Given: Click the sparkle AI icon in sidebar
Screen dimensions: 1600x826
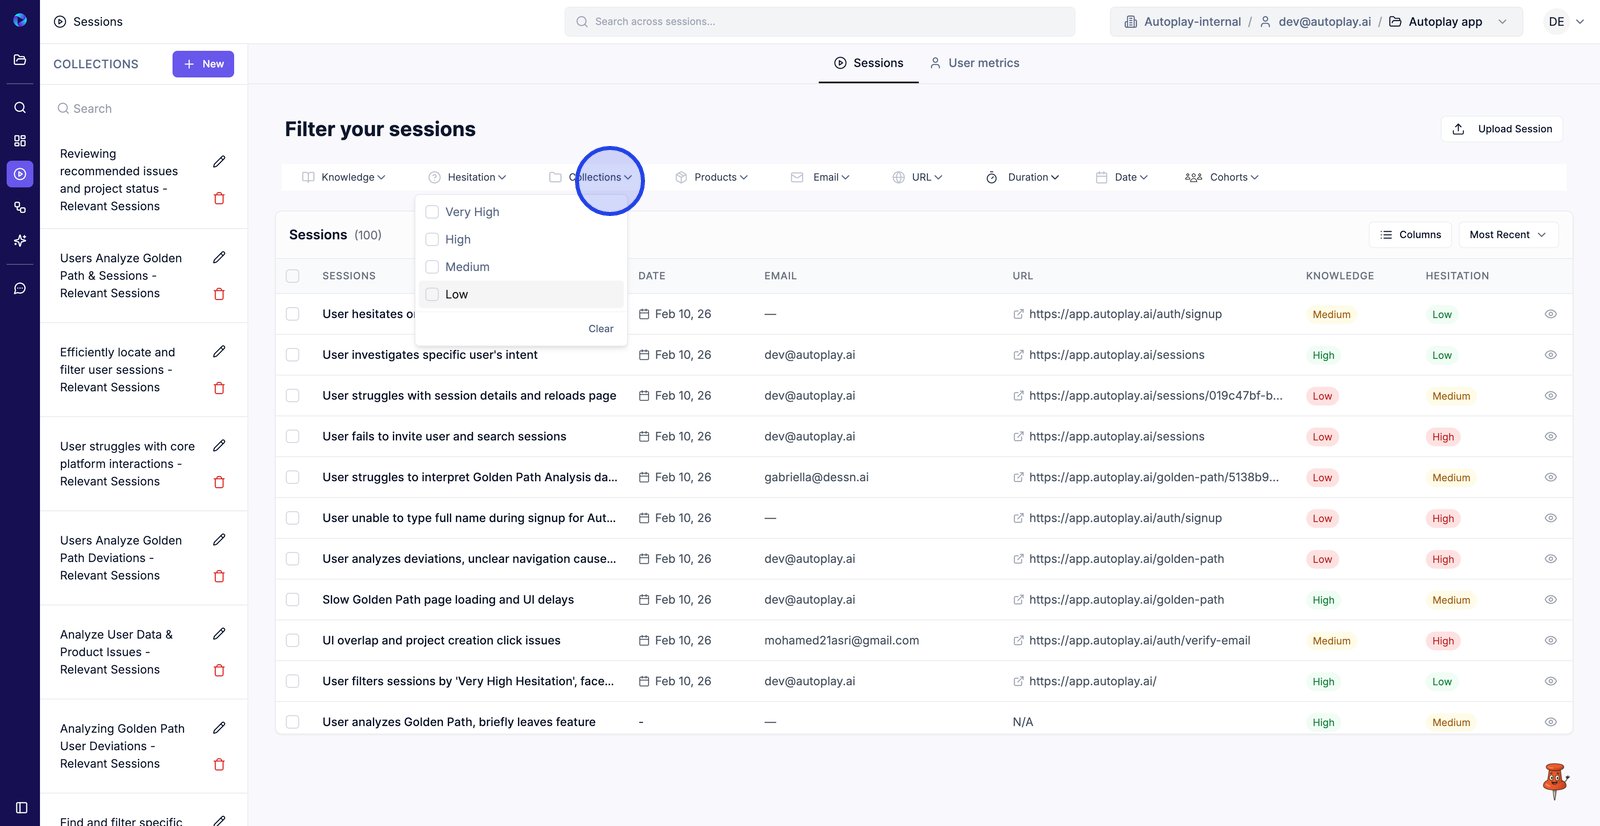Looking at the screenshot, I should (x=20, y=241).
